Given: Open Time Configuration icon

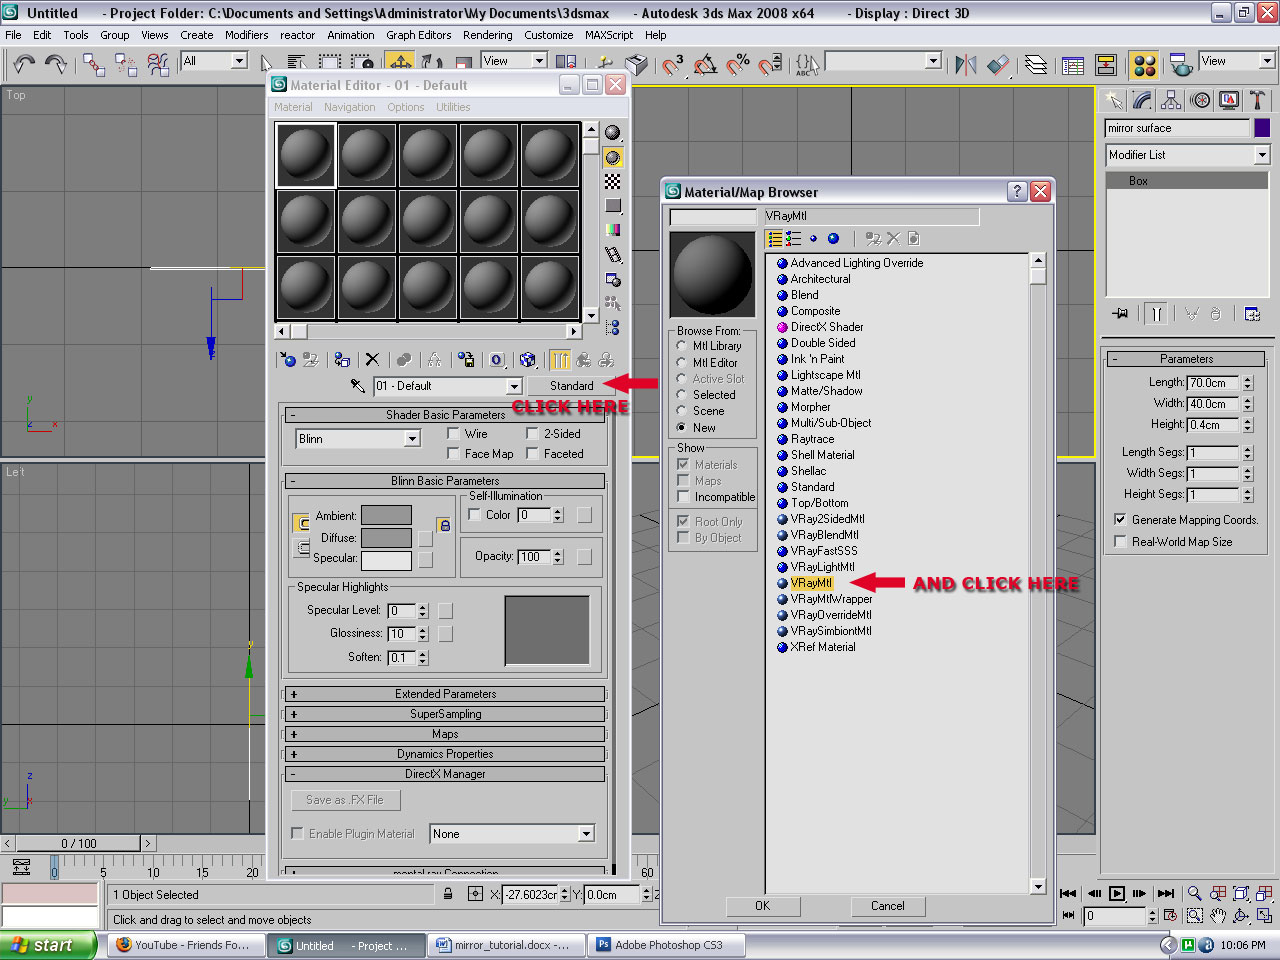Looking at the screenshot, I should coord(1170,915).
